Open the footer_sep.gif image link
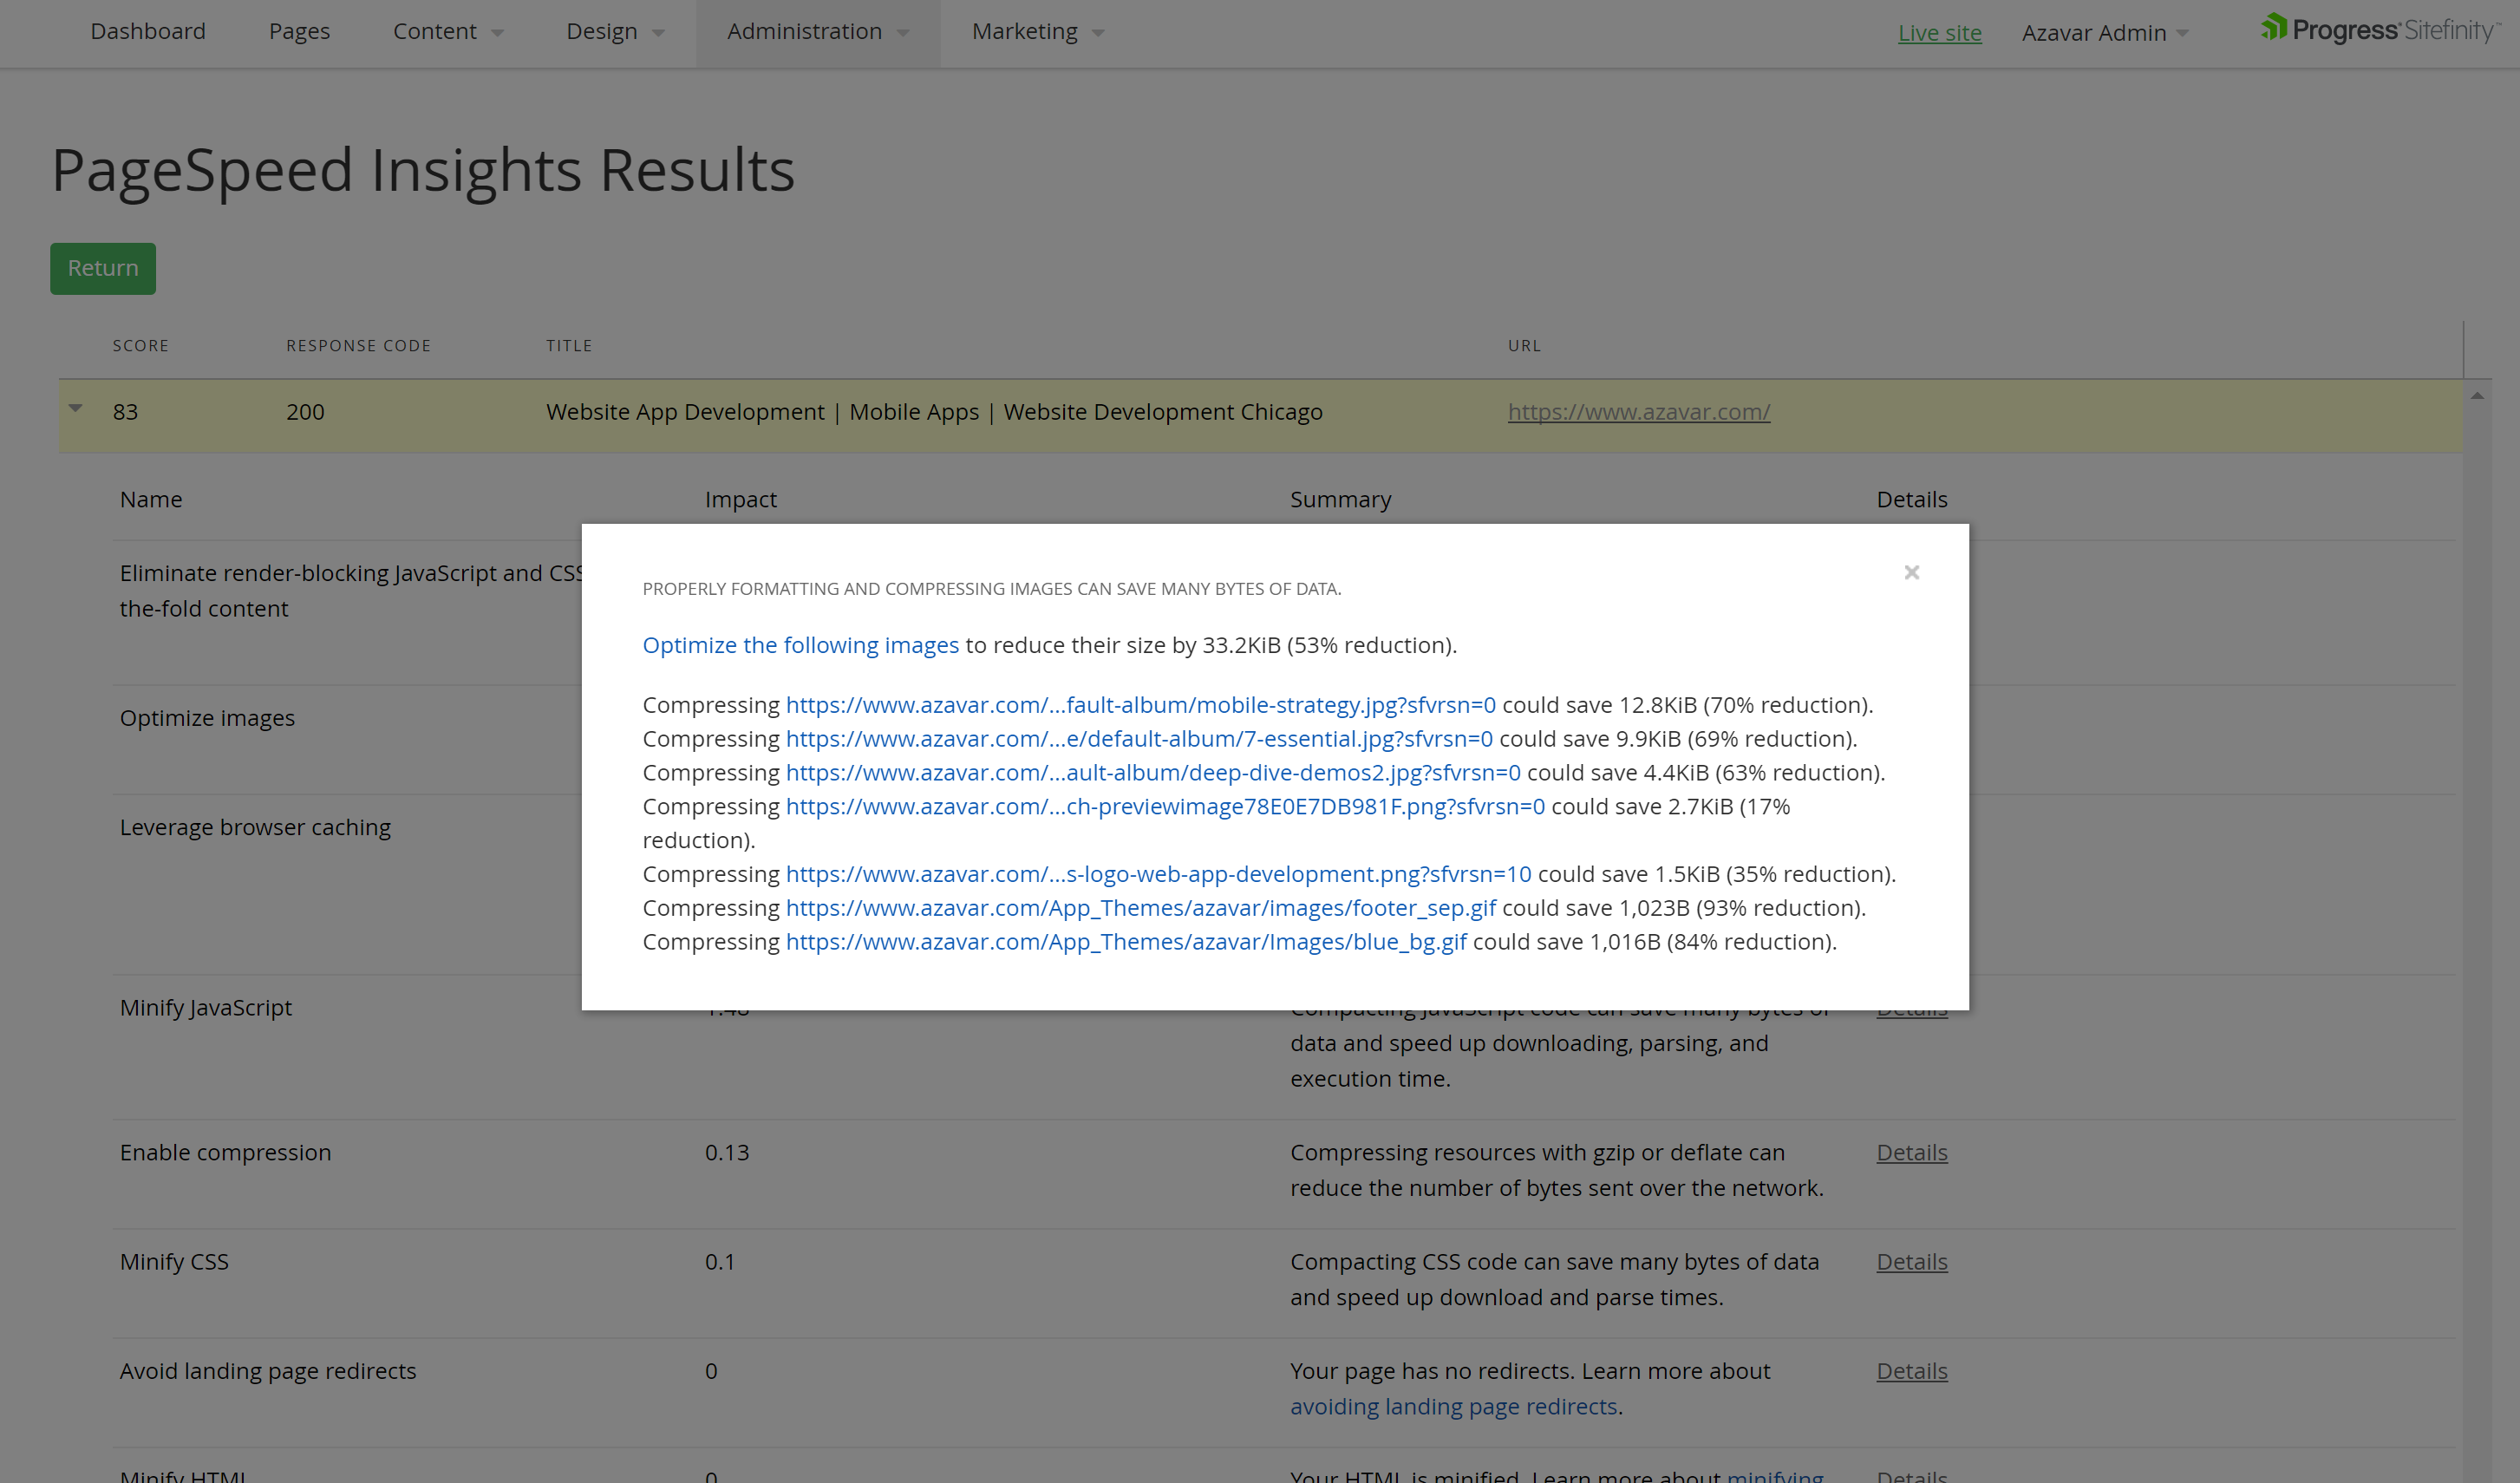Viewport: 2520px width, 1483px height. (x=1141, y=907)
